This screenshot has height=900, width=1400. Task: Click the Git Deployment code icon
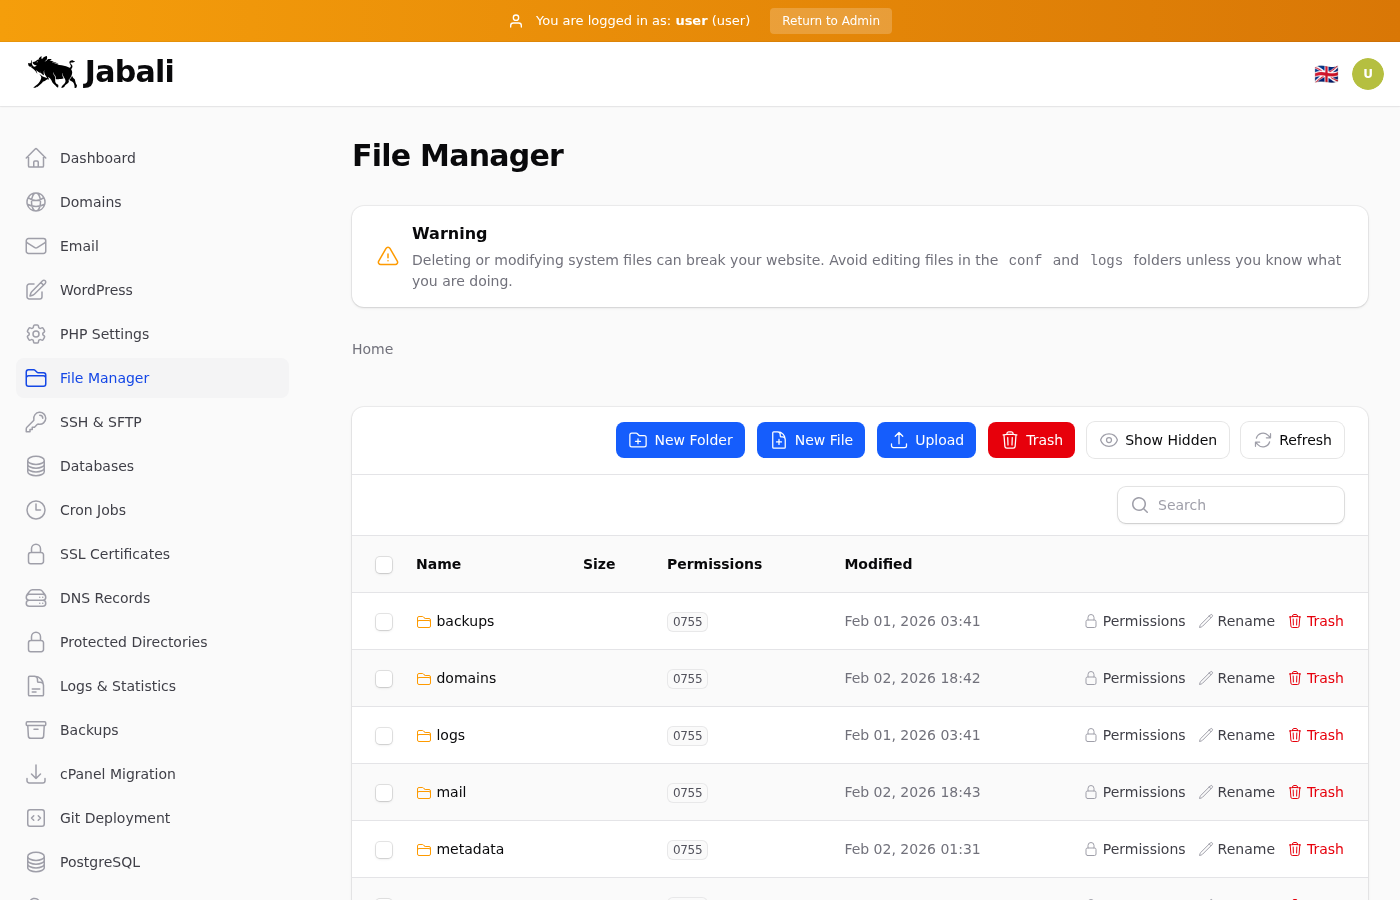click(x=36, y=818)
